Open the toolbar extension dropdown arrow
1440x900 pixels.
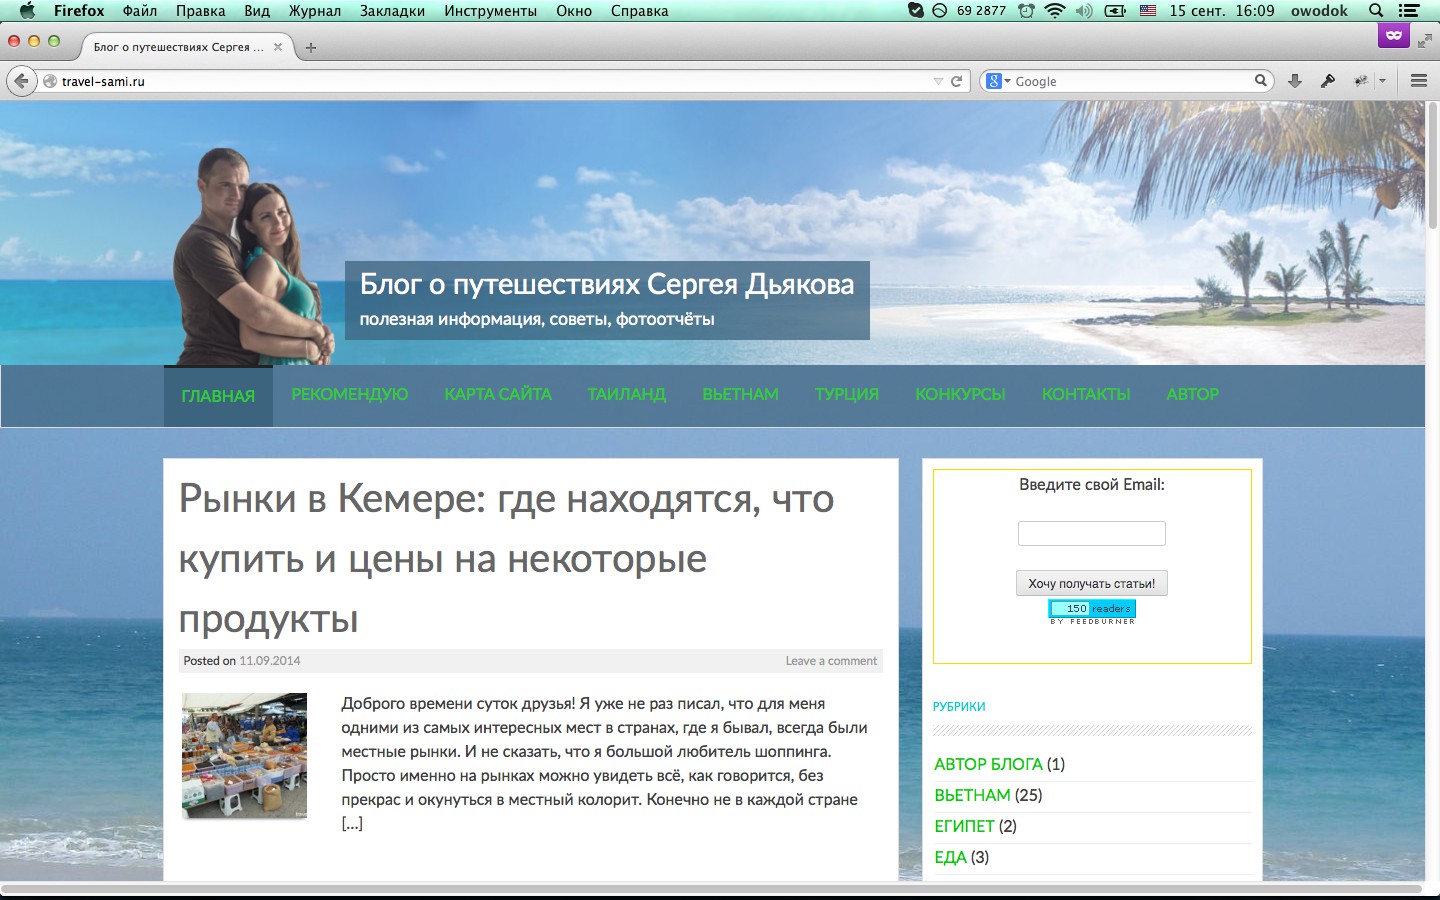(x=1382, y=81)
